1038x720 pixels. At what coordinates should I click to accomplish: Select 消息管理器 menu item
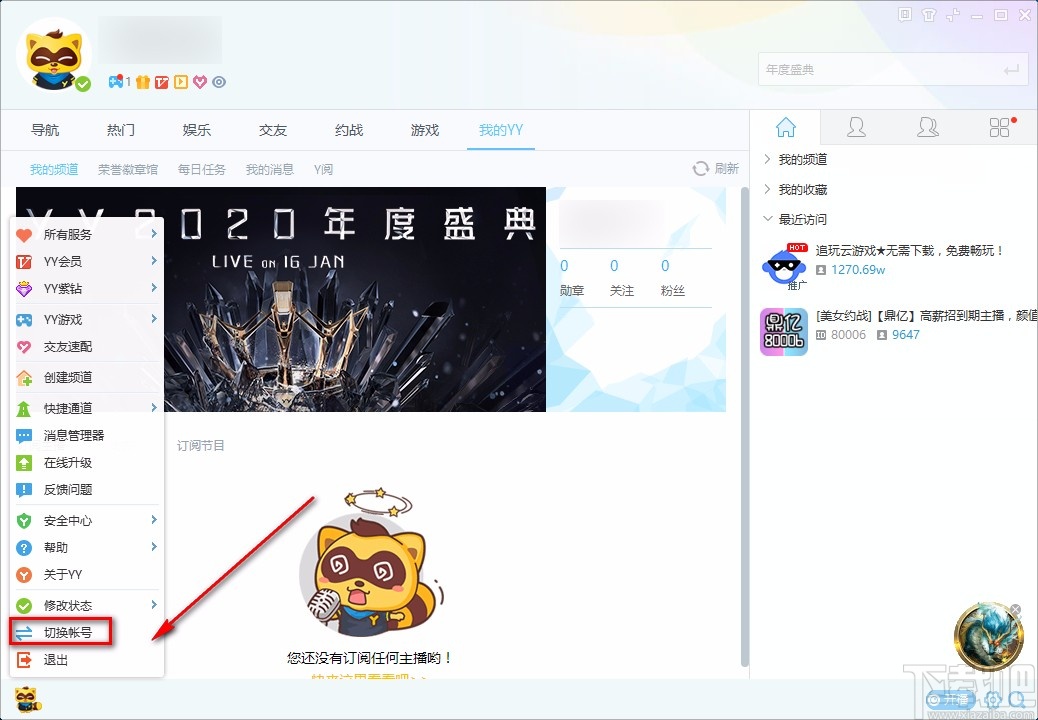pyautogui.click(x=87, y=435)
